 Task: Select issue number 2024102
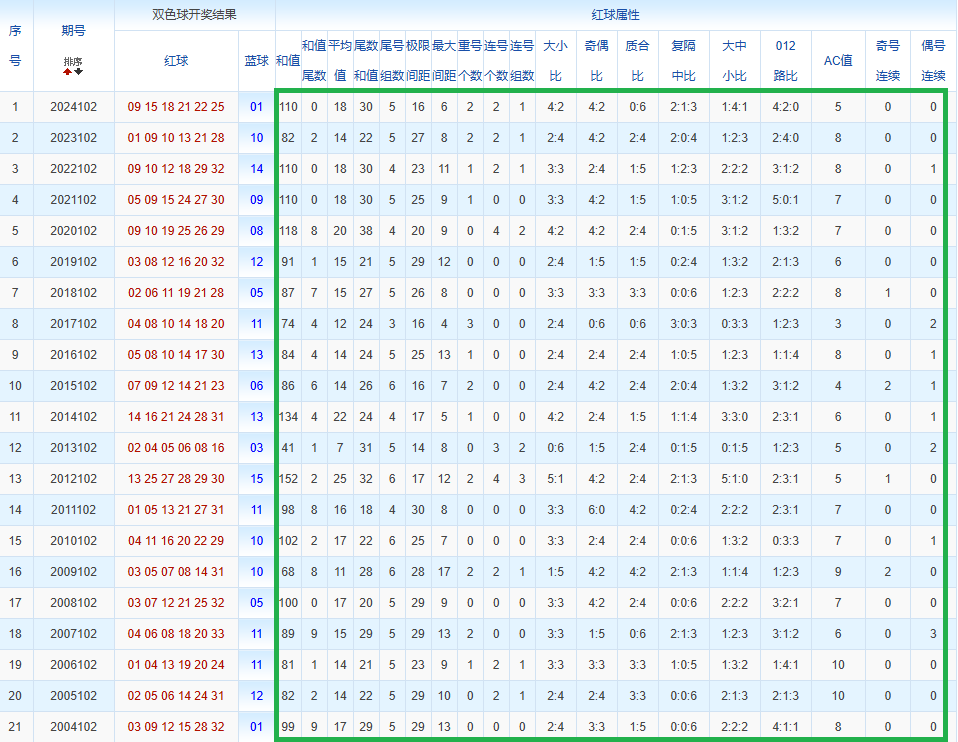pyautogui.click(x=73, y=107)
